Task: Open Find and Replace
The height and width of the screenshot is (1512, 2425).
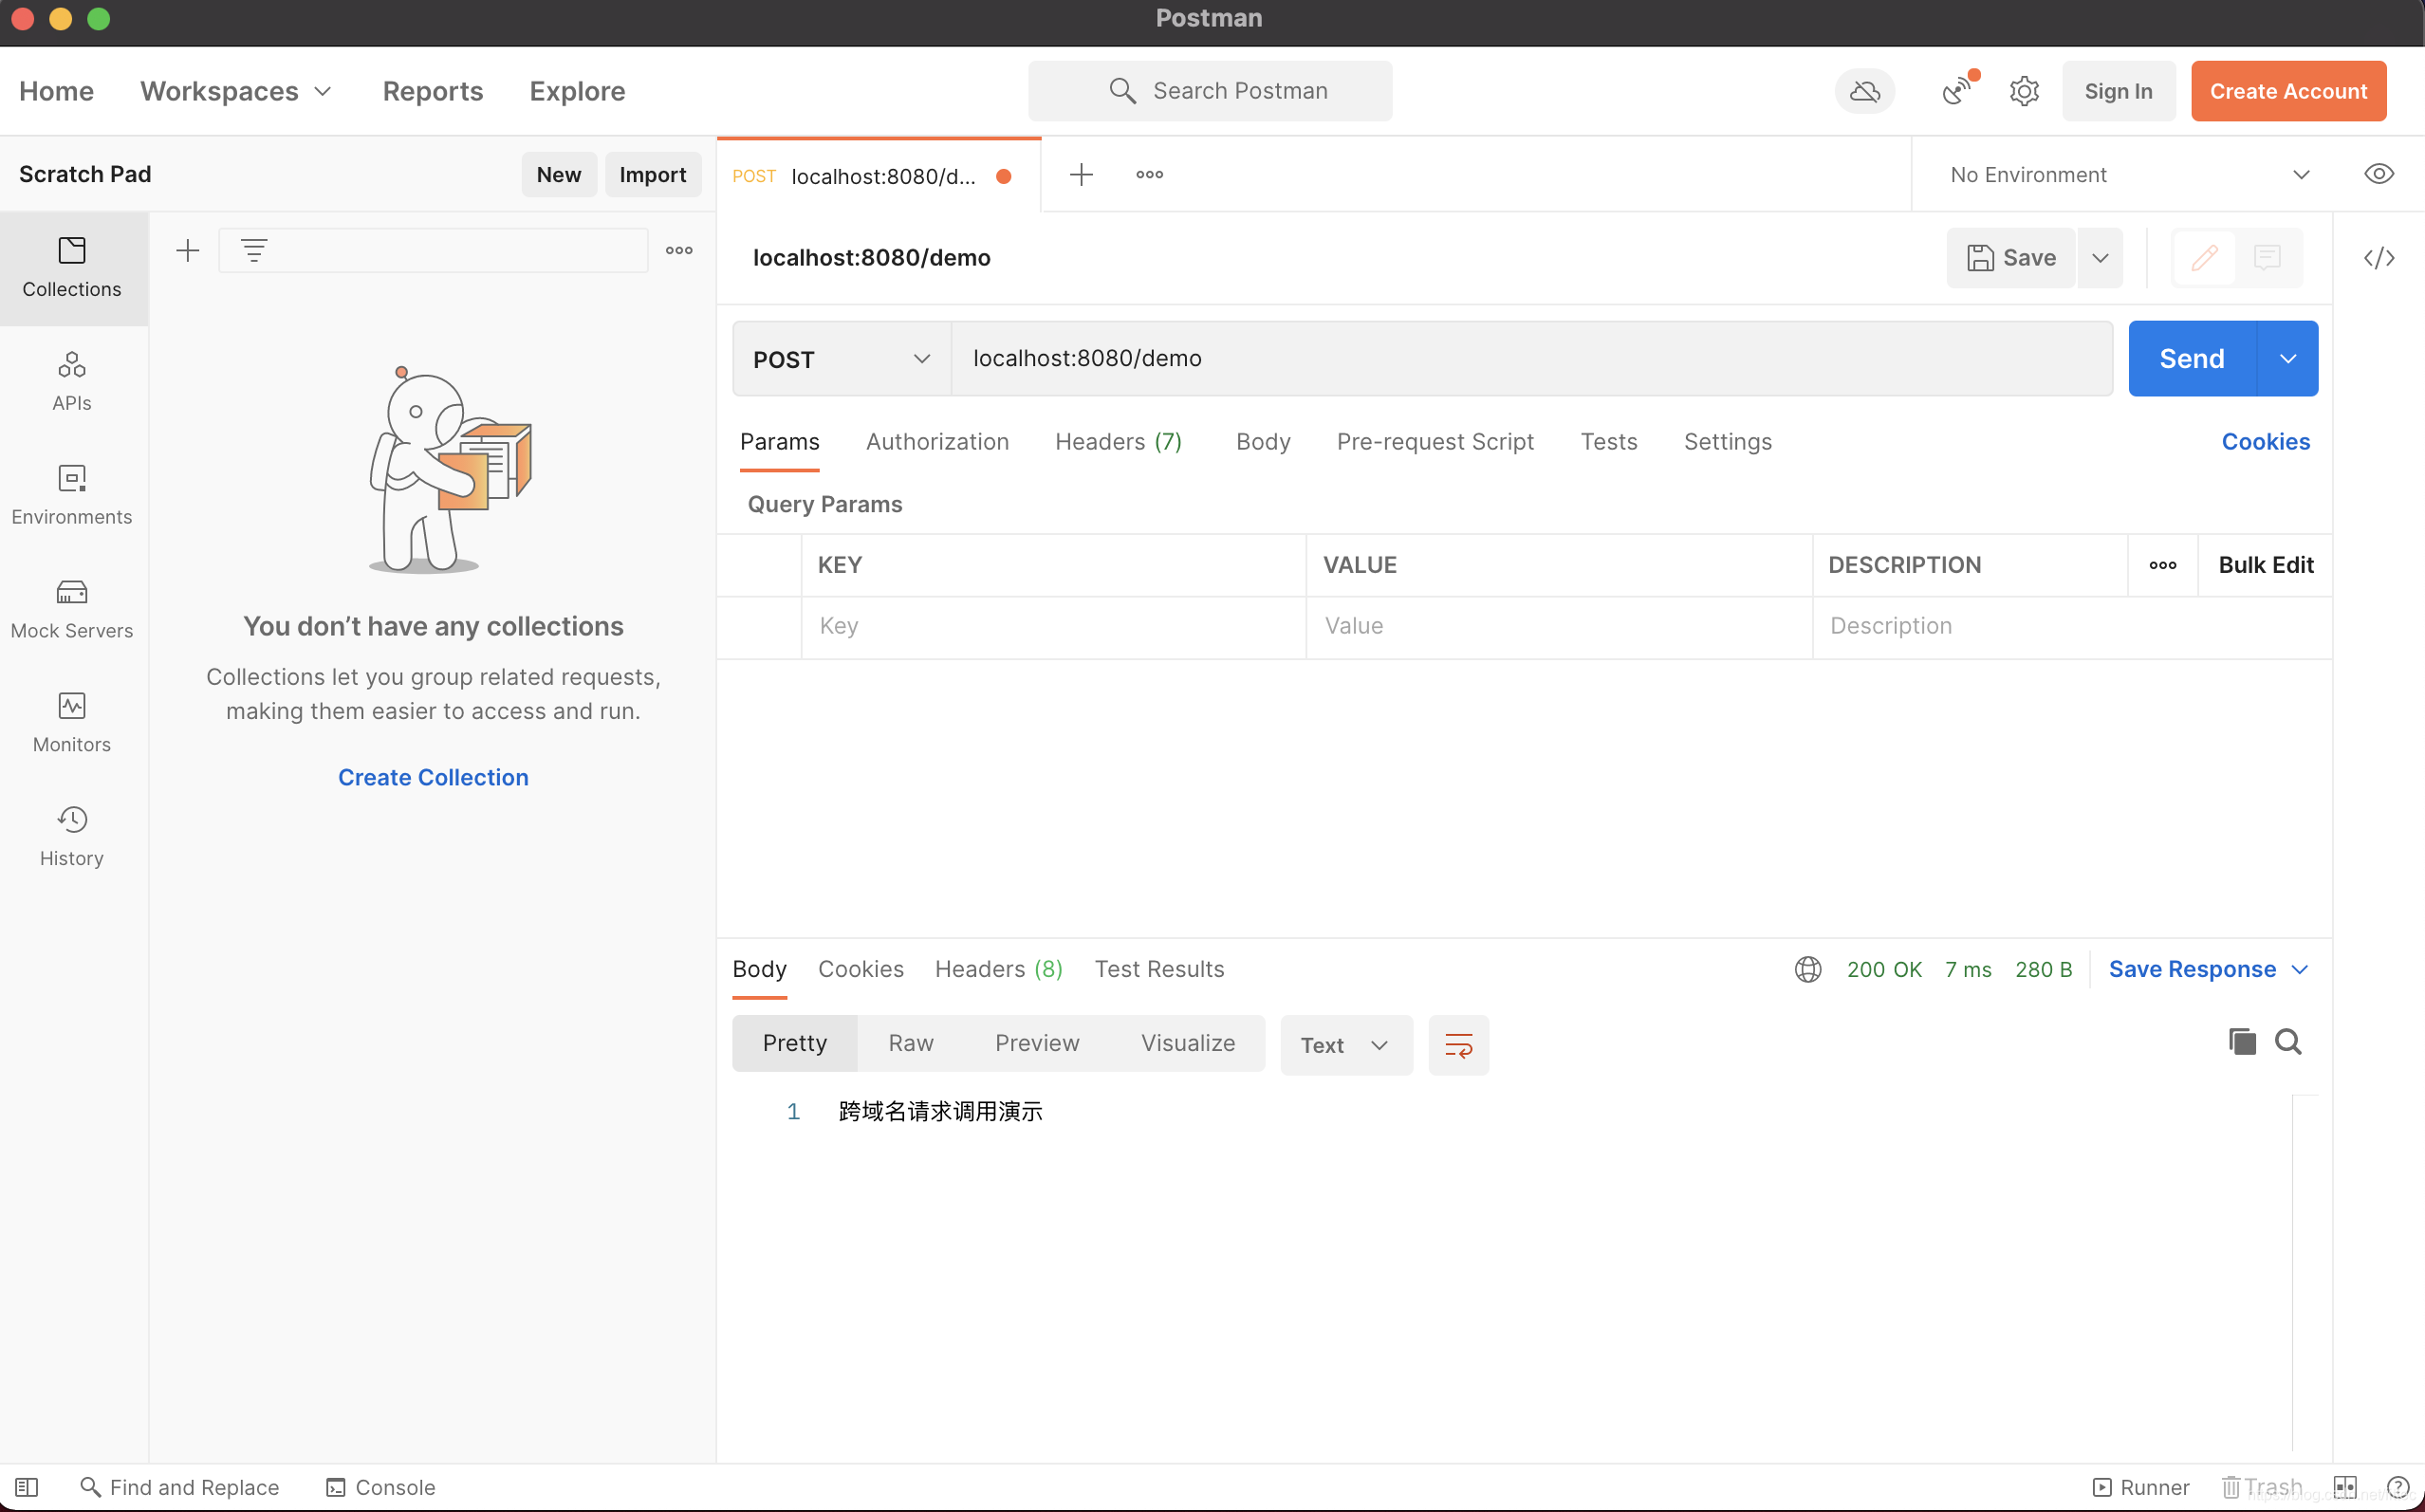Action: click(180, 1487)
